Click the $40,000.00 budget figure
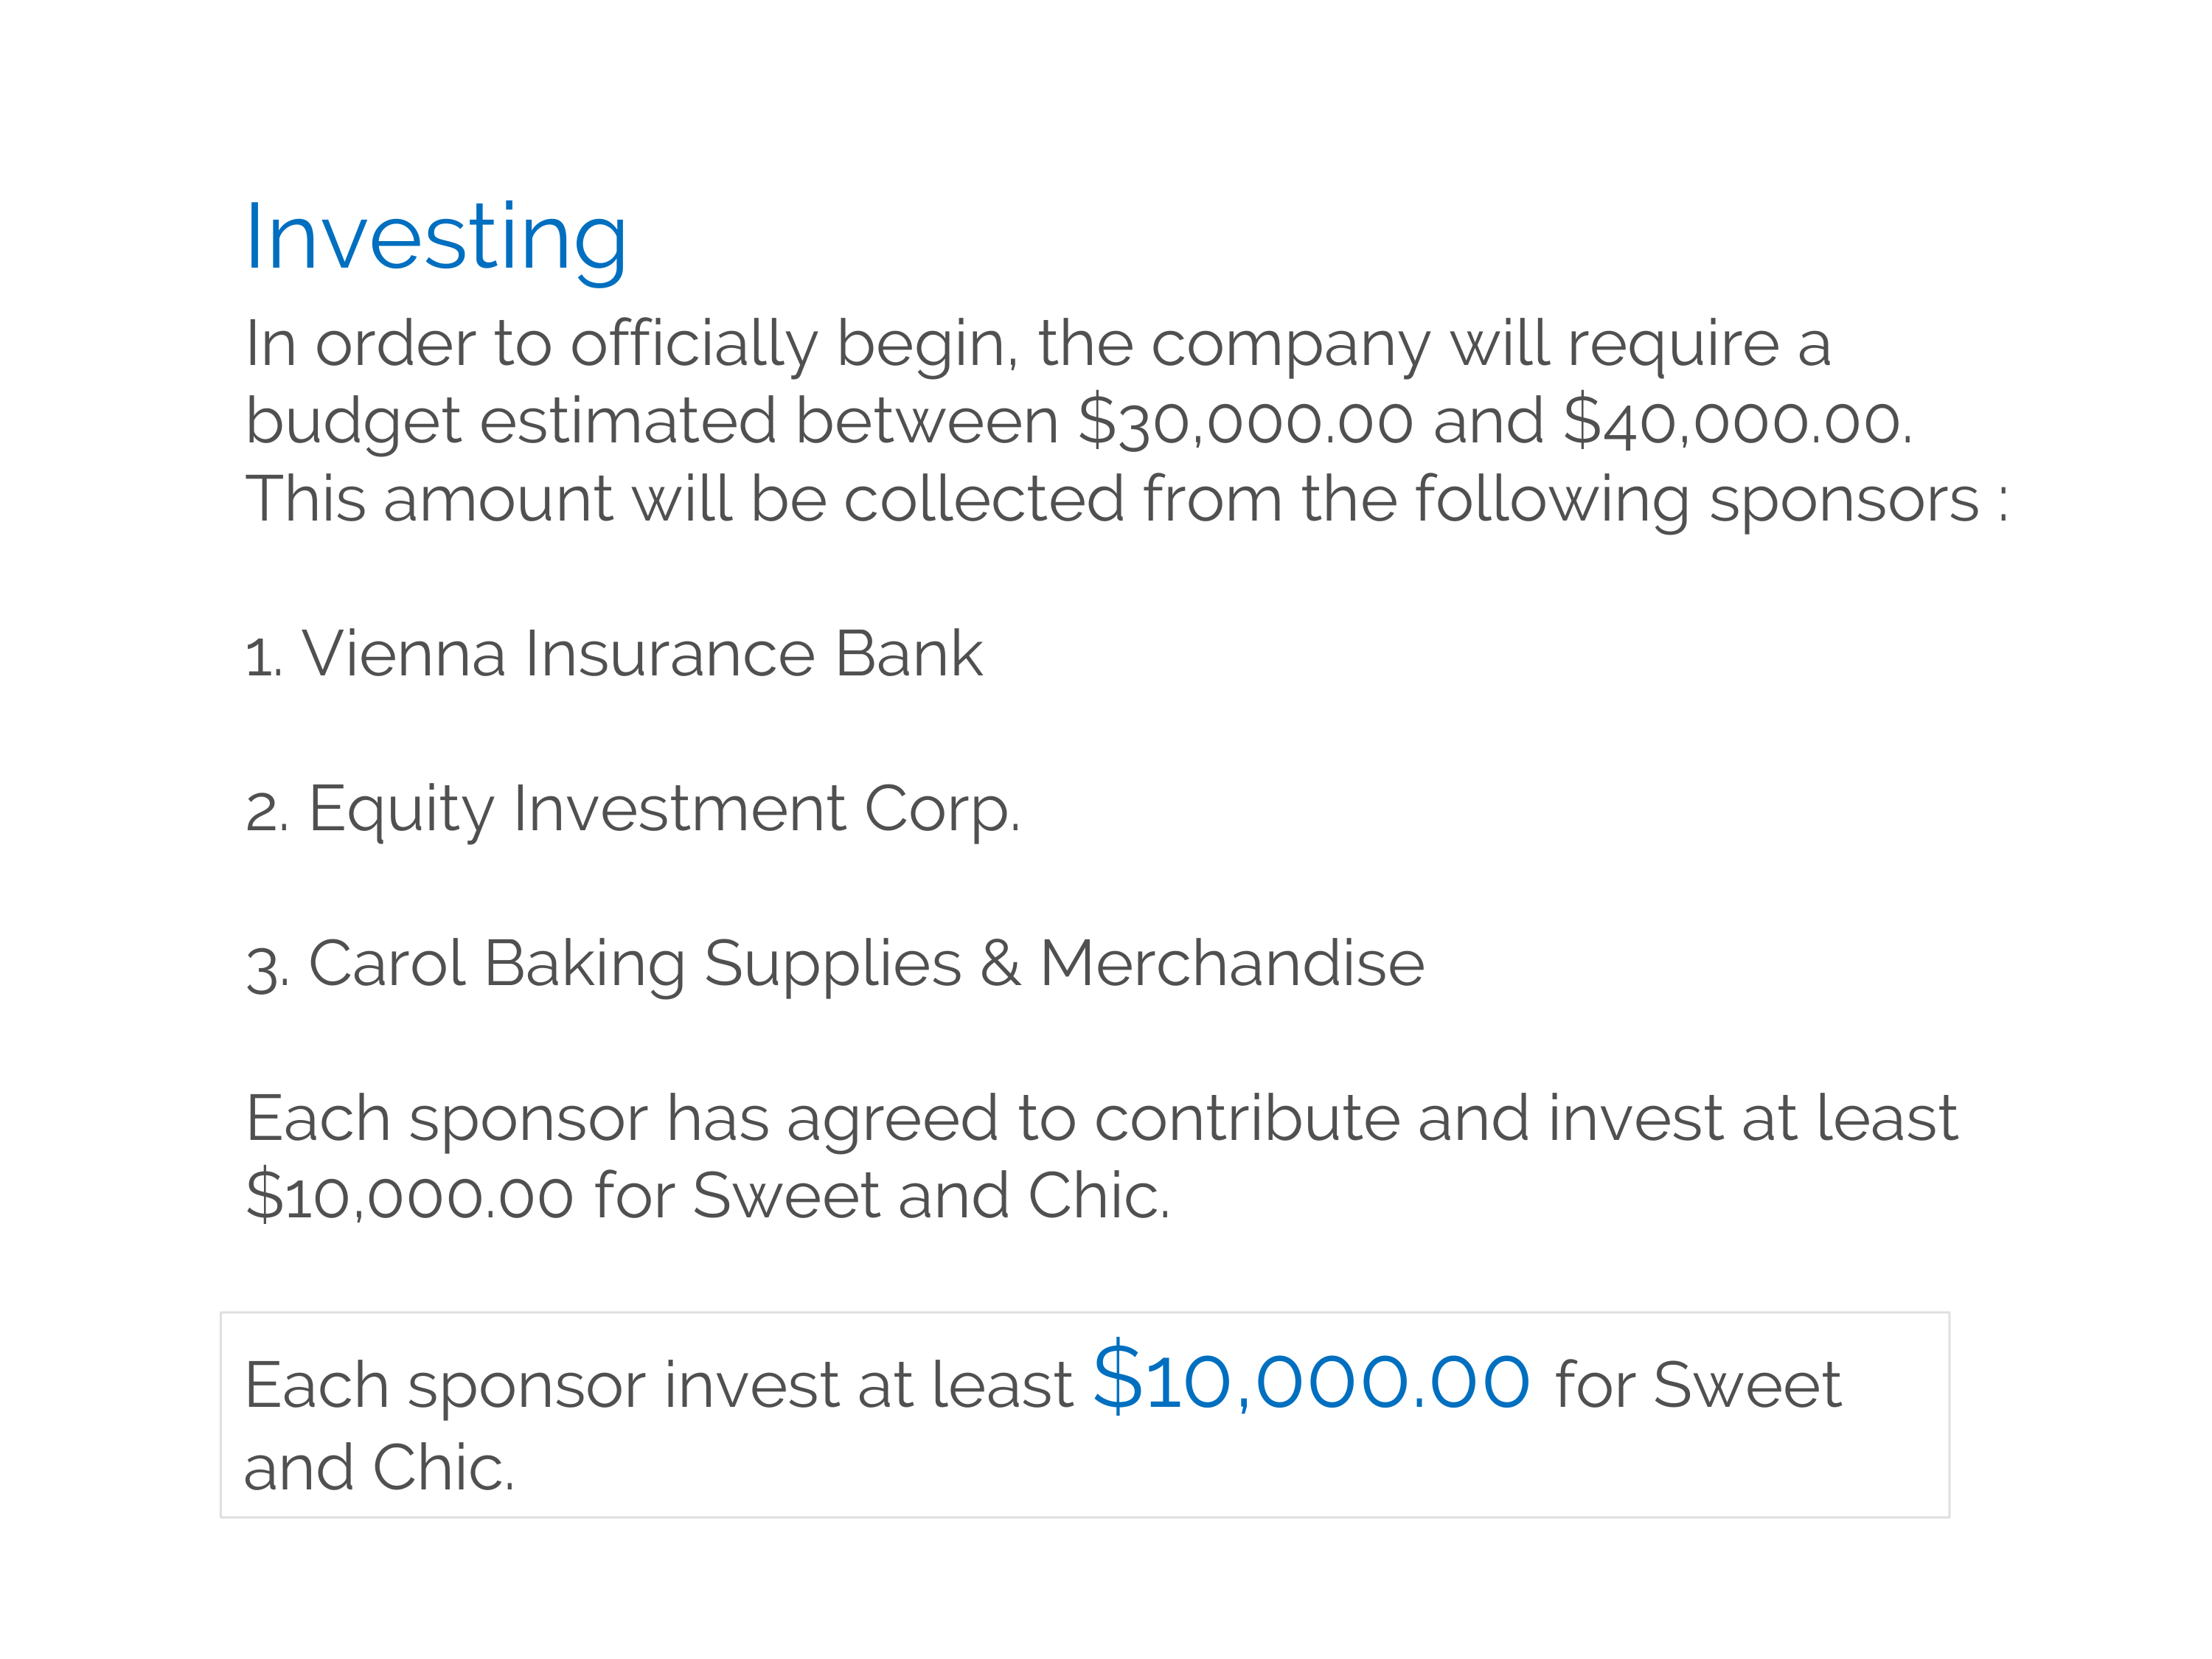The height and width of the screenshot is (1659, 2212). pyautogui.click(x=1737, y=421)
